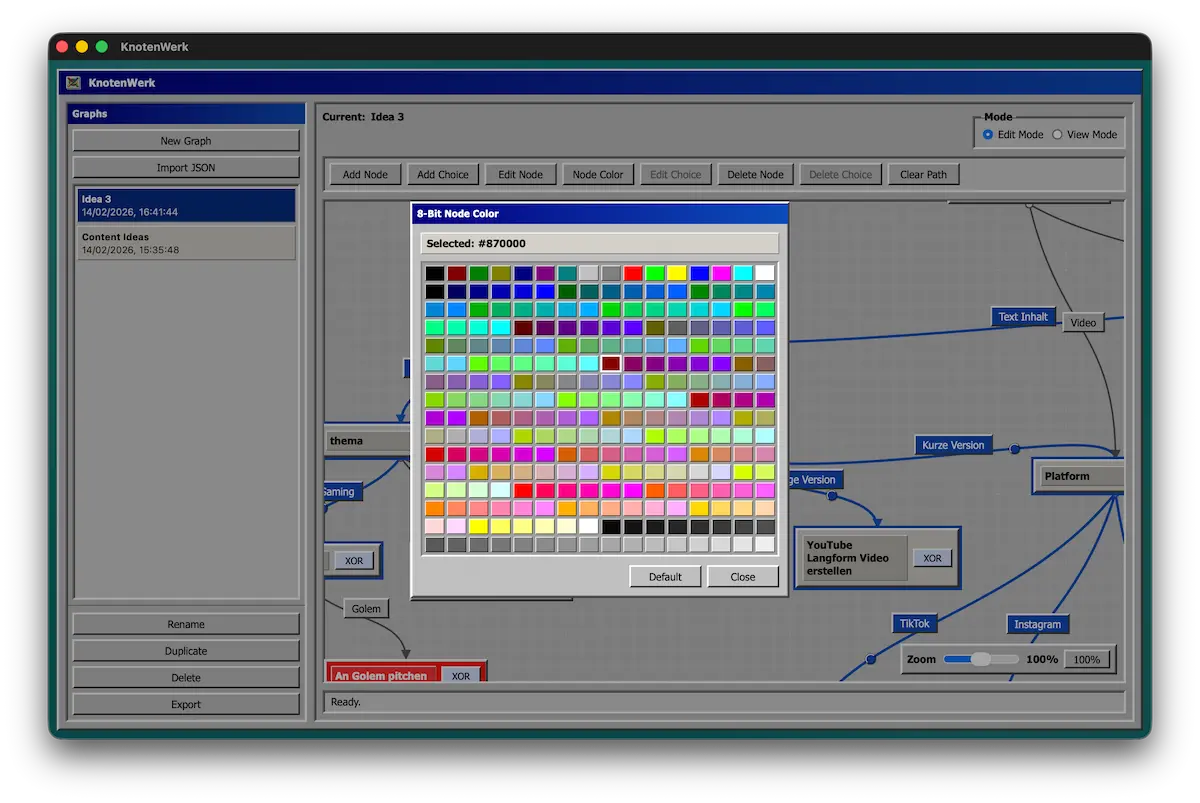
Task: Select the Idea 3 graph entry
Action: click(x=185, y=205)
